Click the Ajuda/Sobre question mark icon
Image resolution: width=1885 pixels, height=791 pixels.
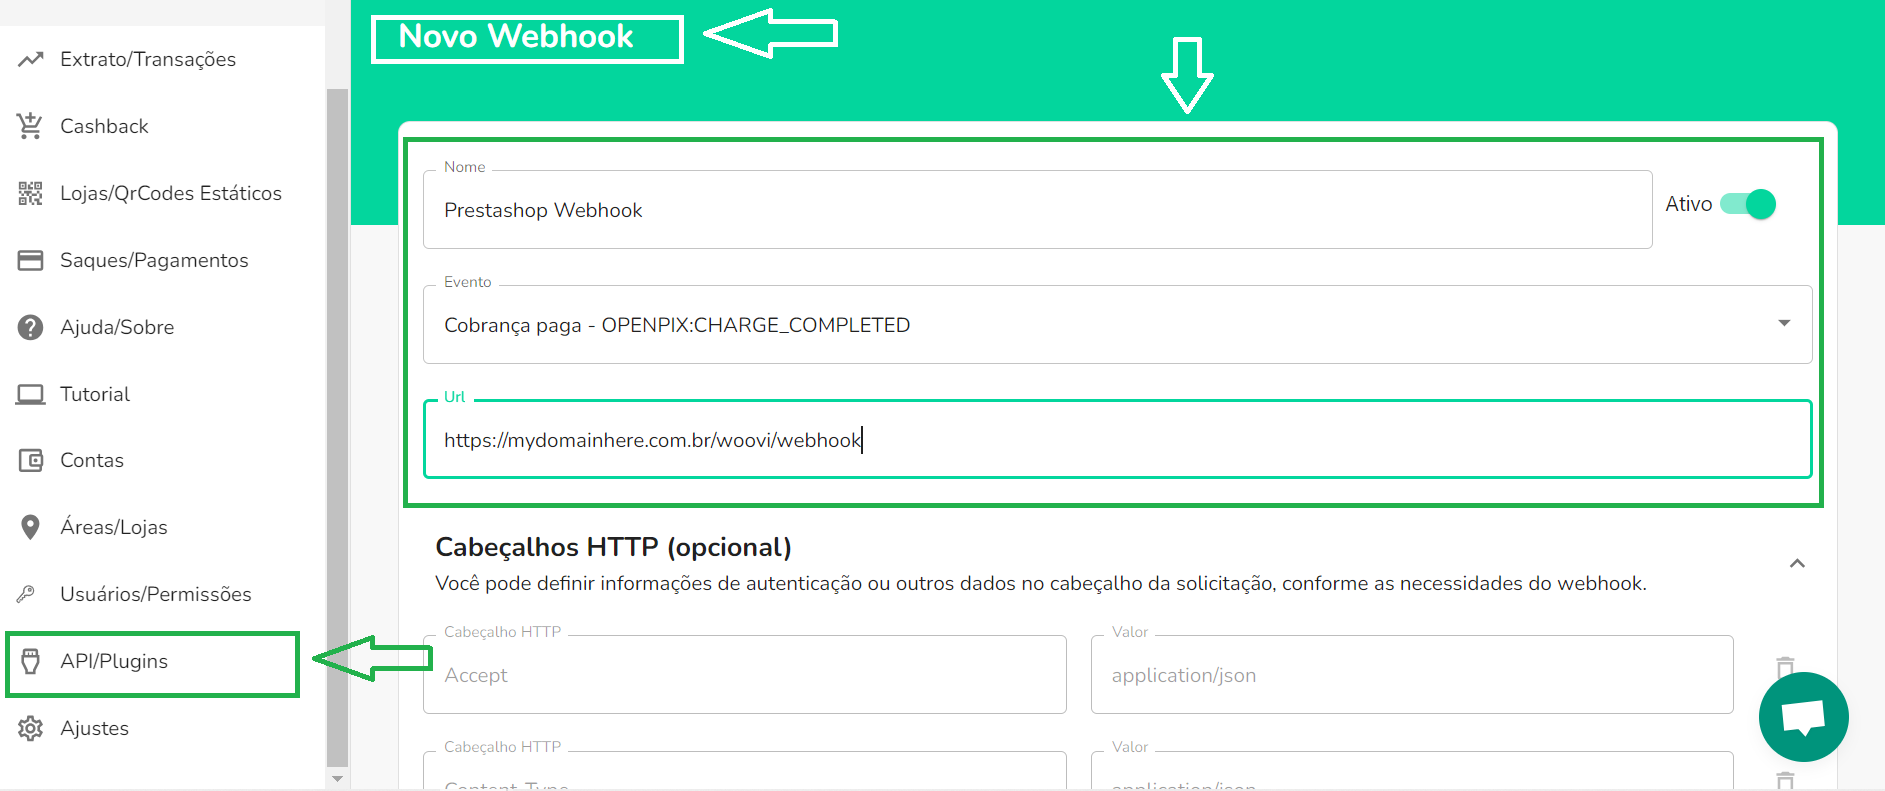coord(30,327)
